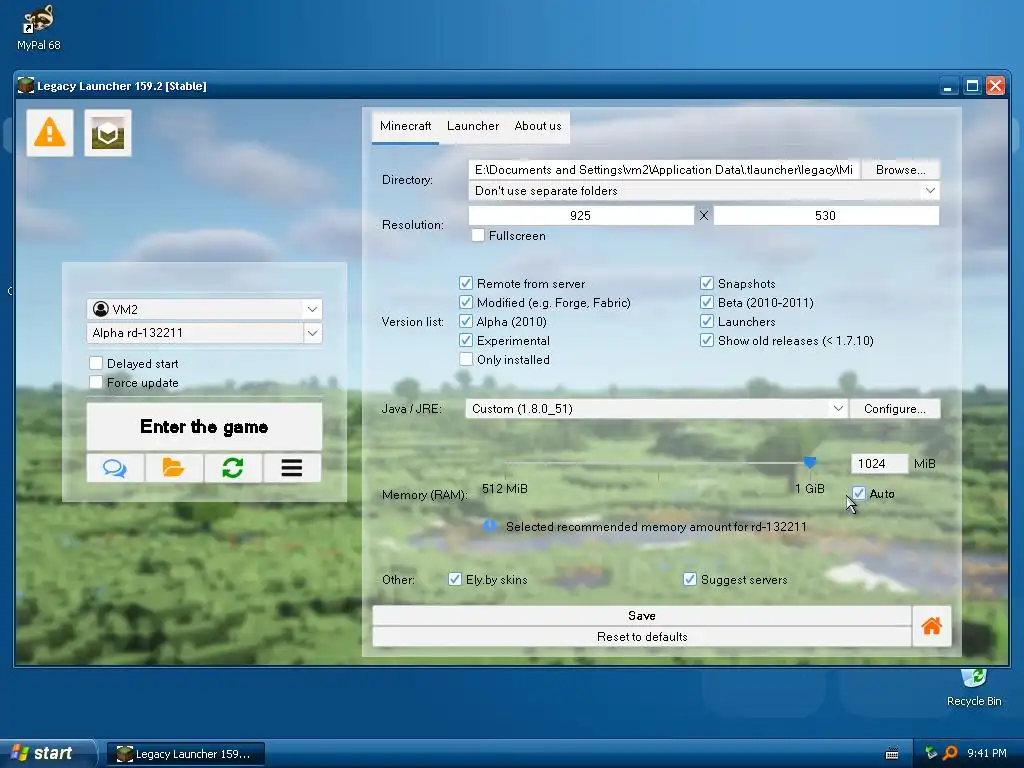Toggle Ely.by skins checkbox

tap(455, 579)
